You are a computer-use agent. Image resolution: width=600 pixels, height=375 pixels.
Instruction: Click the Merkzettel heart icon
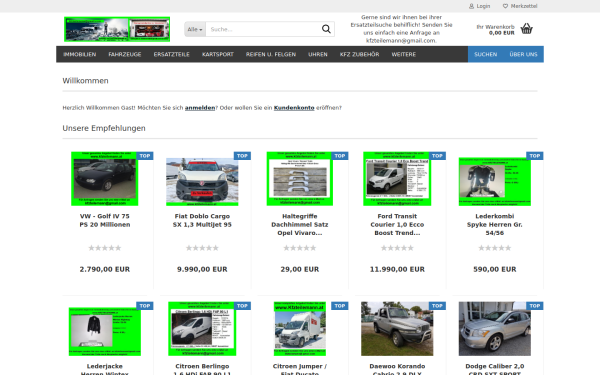click(505, 6)
